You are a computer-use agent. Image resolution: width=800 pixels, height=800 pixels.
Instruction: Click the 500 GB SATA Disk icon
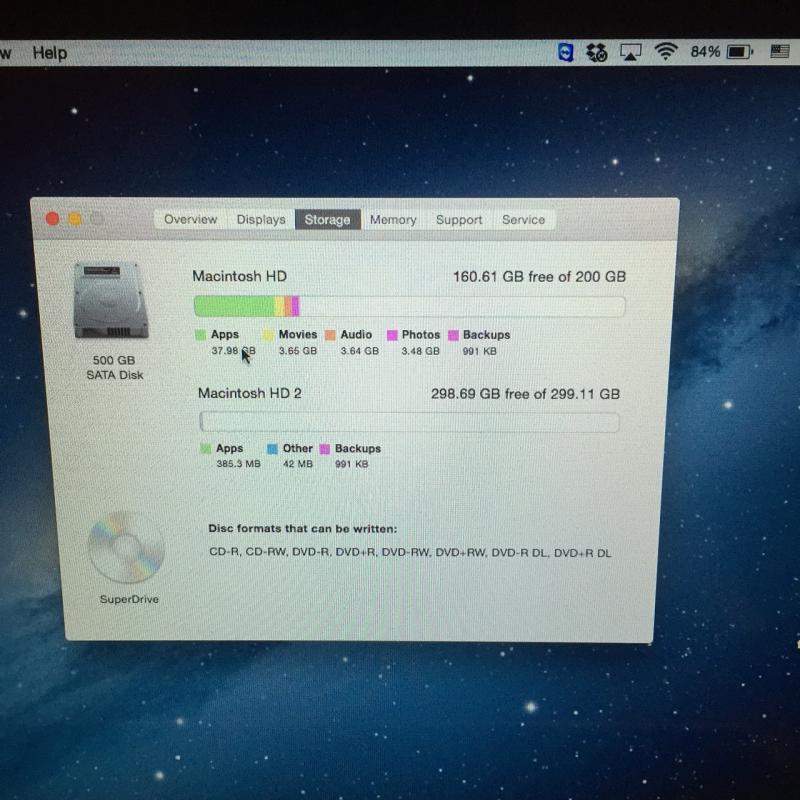tap(108, 300)
